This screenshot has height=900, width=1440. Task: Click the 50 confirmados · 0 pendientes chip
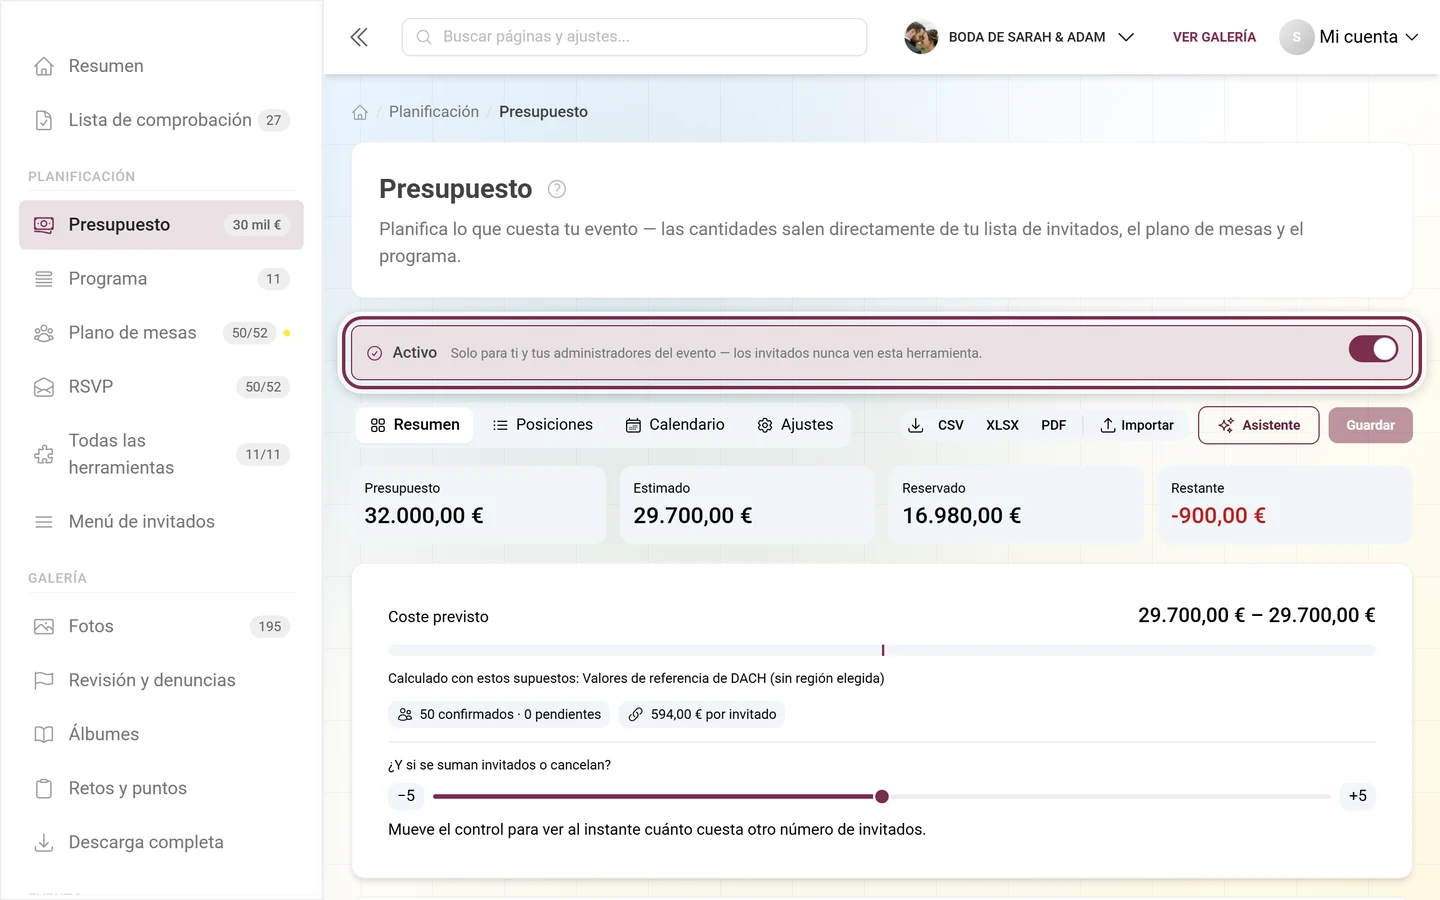pos(500,714)
